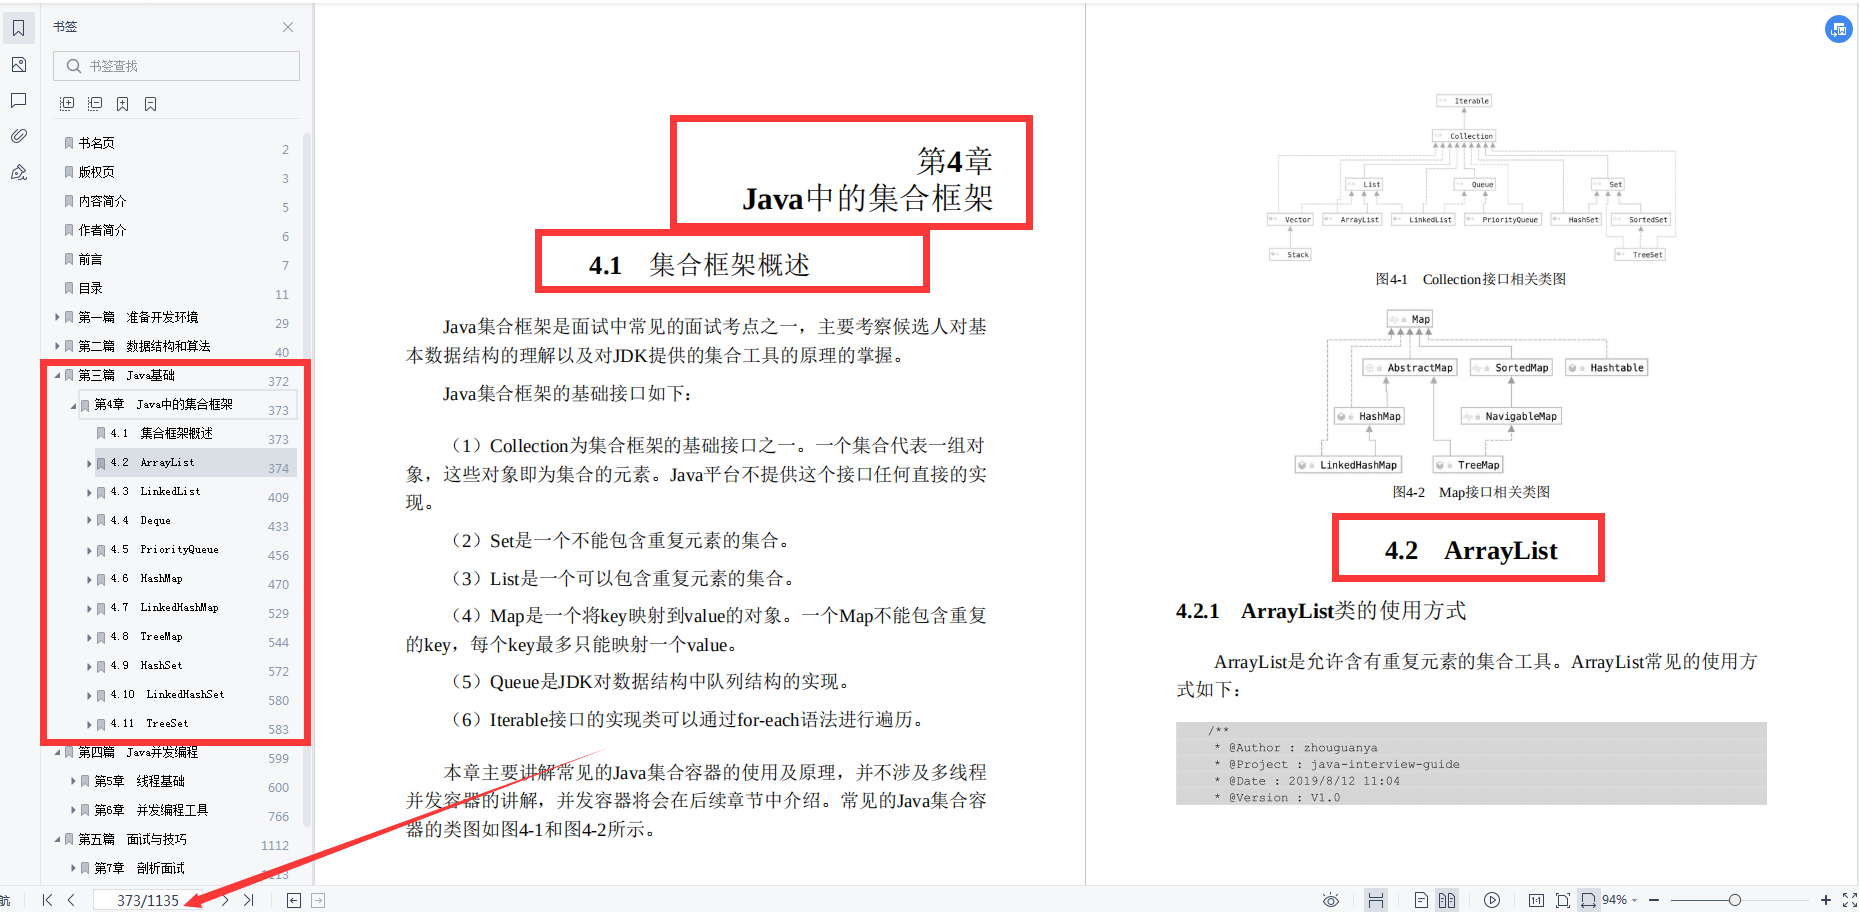Screen dimensions: 1859x912
Task: Expand the 4.6 HashMap bookmark
Action: (89, 579)
